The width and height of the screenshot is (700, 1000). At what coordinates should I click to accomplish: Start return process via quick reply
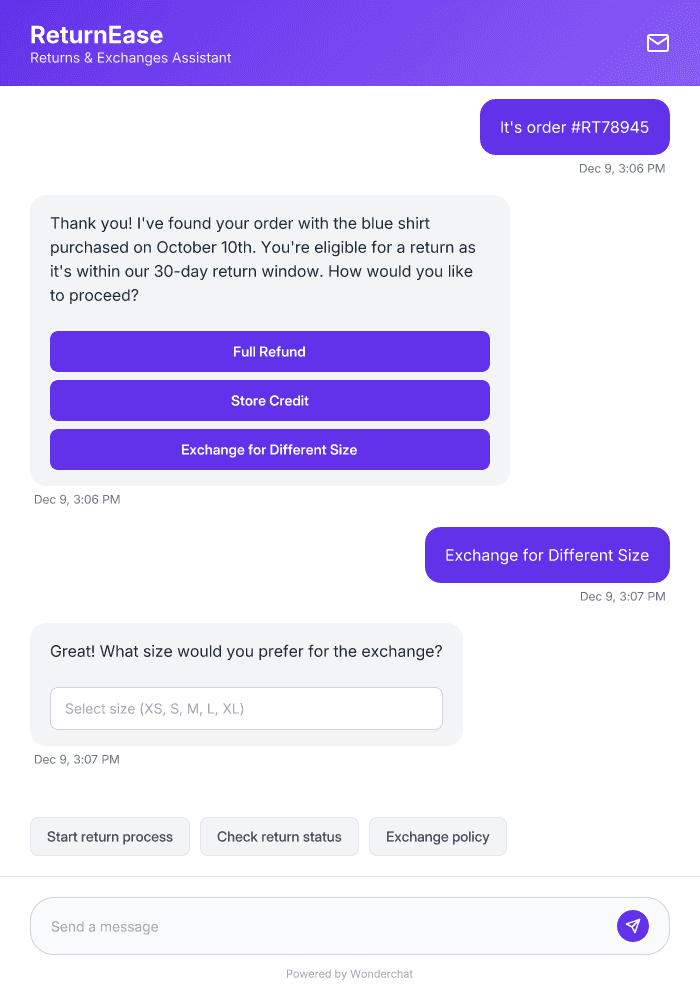pyautogui.click(x=110, y=836)
